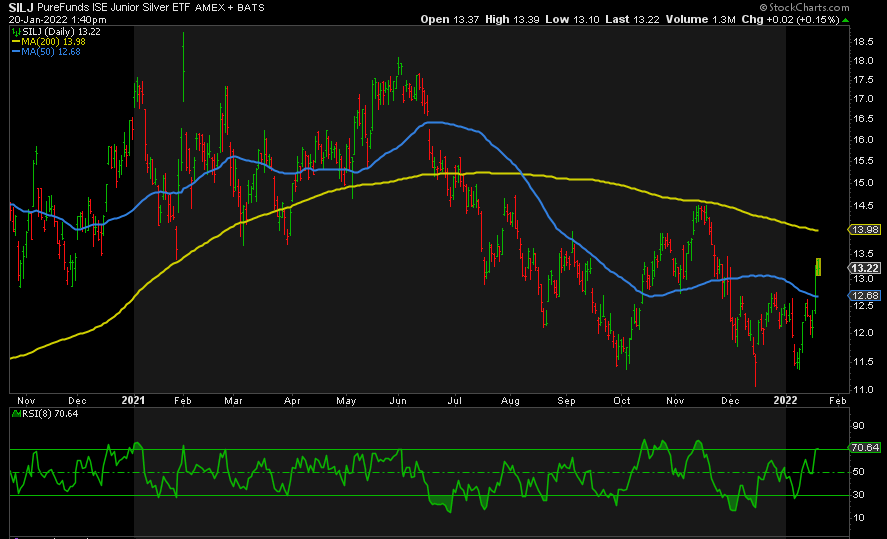Image resolution: width=887 pixels, height=539 pixels.
Task: Click the Oct month label on time axis
Action: (622, 401)
